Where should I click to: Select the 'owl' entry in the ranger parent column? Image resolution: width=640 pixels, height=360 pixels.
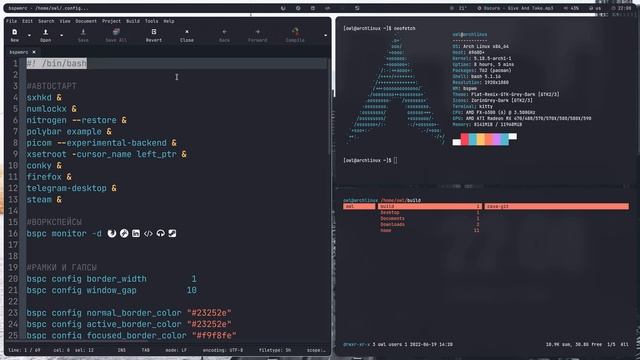(359, 207)
